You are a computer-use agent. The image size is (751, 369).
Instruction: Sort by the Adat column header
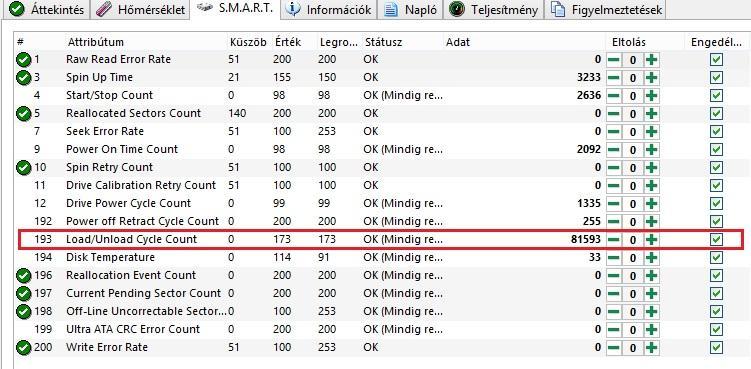point(458,42)
